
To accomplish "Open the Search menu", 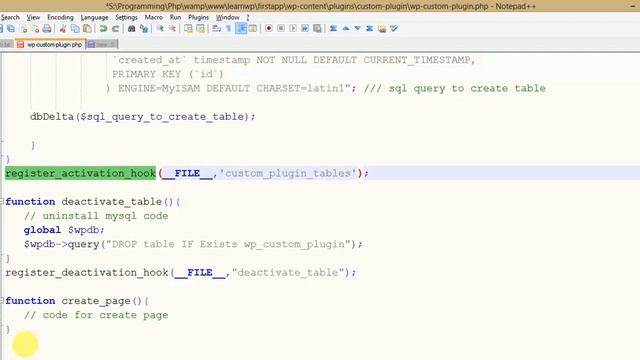I will point(10,17).
